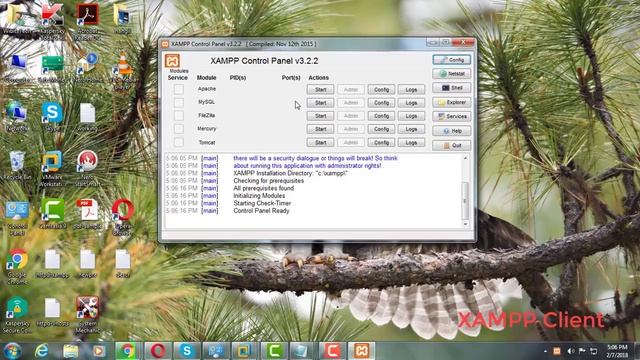
Task: View Logs for Tomcat
Action: [x=411, y=142]
